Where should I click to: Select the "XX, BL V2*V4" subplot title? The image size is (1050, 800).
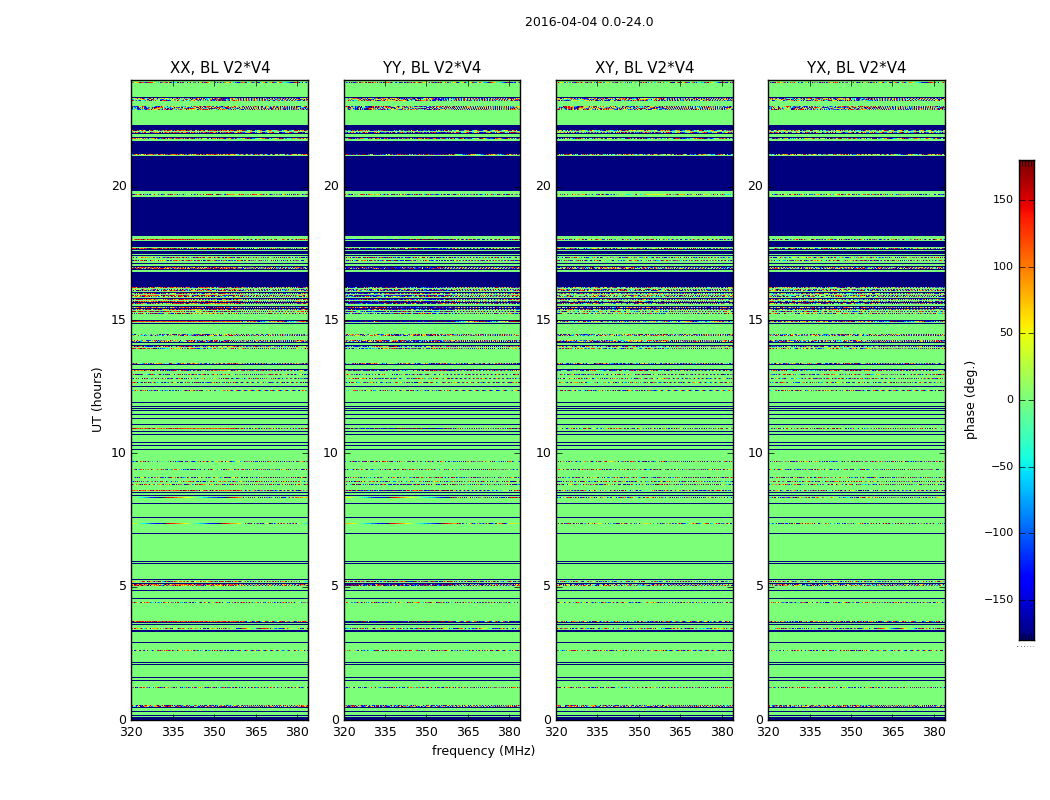tap(220, 68)
